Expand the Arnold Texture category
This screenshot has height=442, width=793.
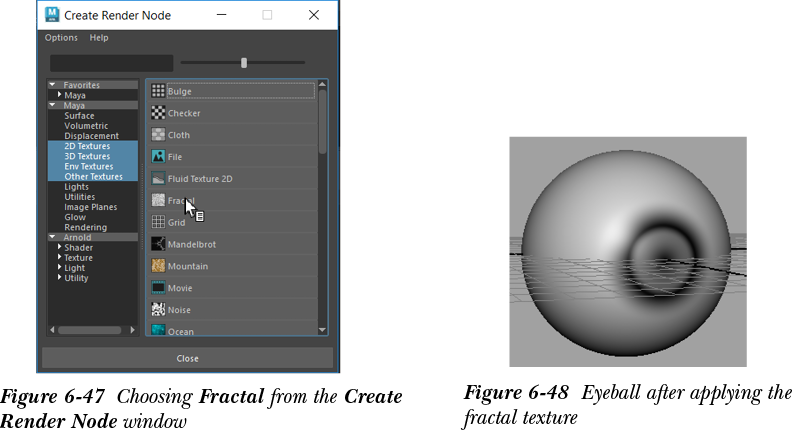(60, 257)
